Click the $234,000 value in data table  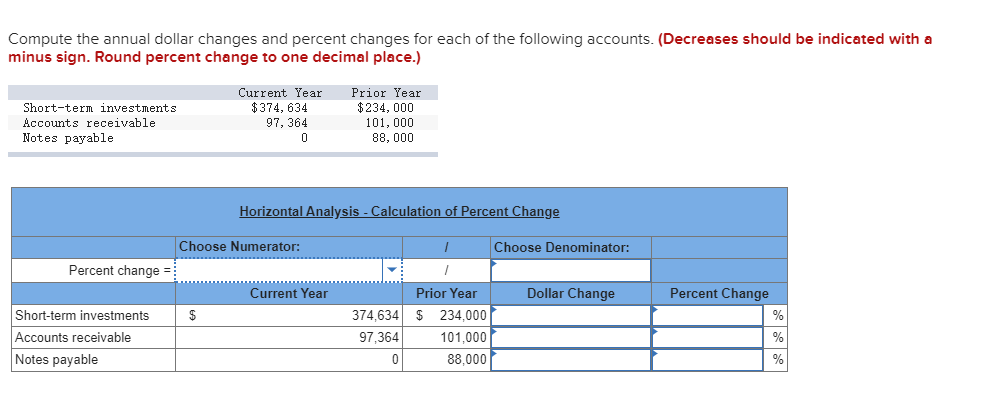click(385, 108)
